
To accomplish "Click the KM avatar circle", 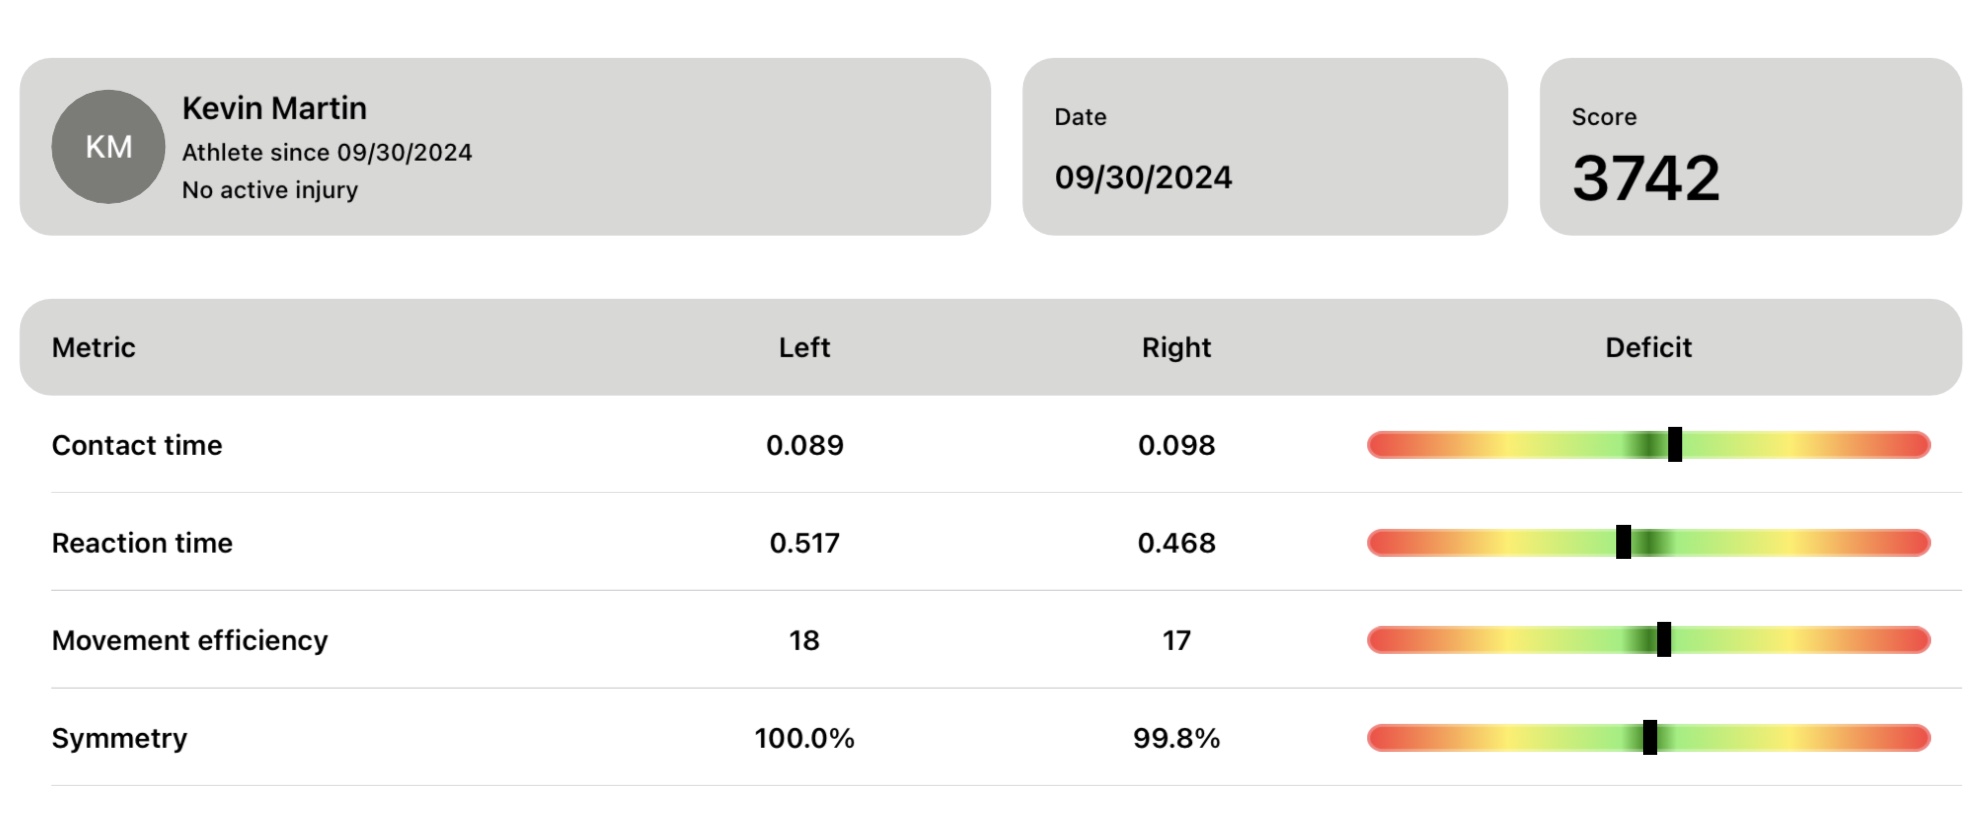I will coord(108,147).
